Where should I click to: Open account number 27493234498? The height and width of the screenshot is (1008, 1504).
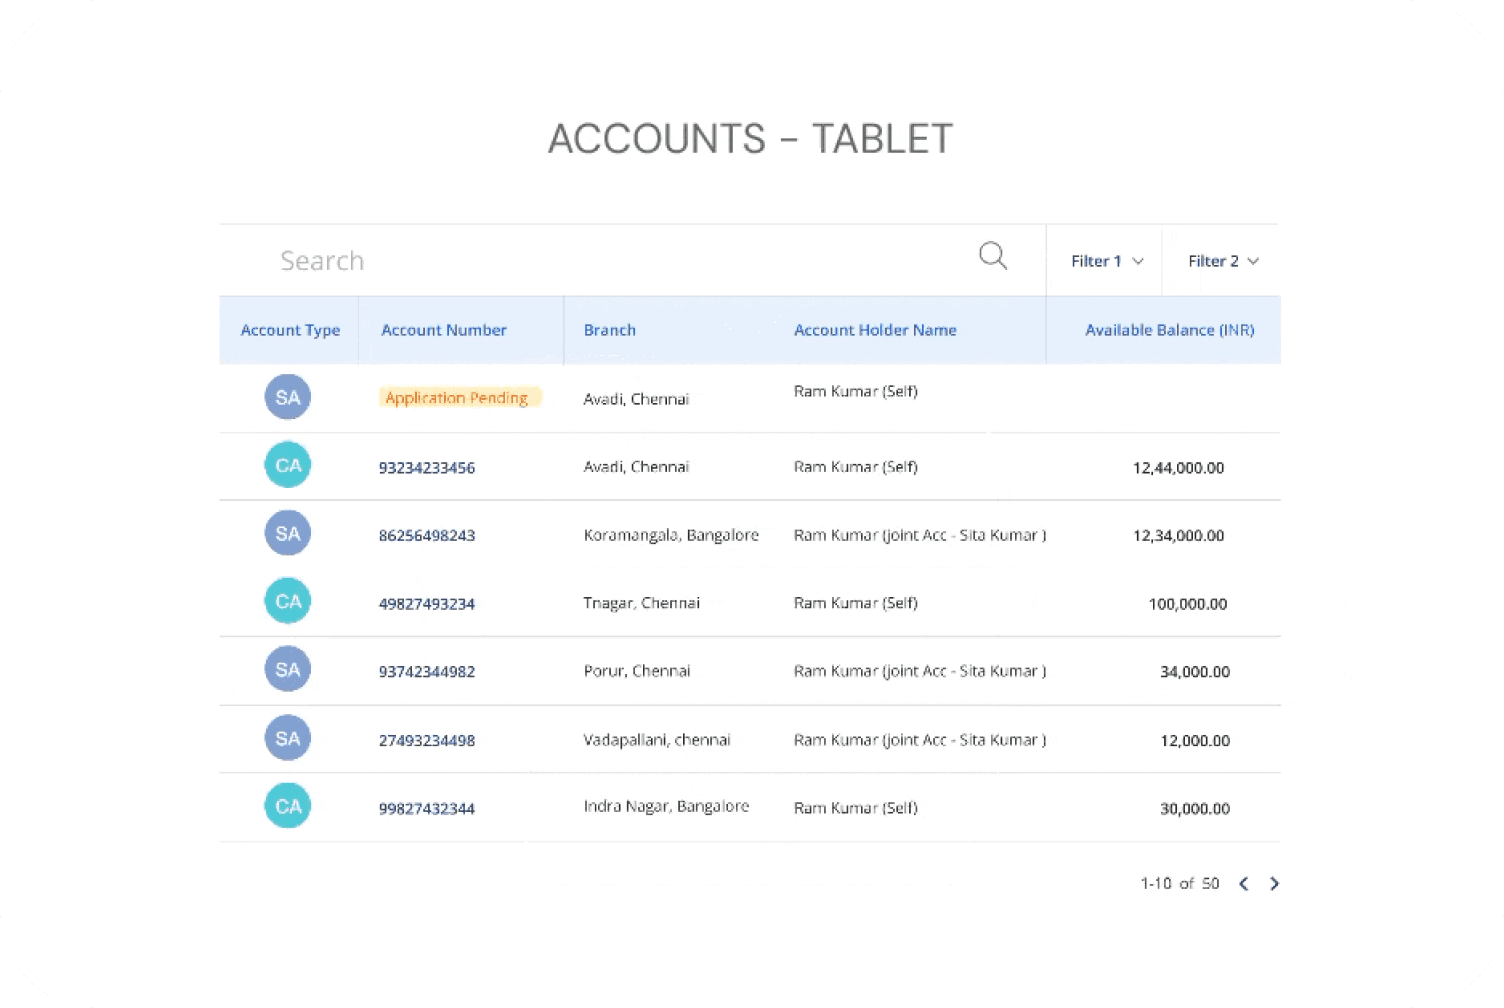click(x=427, y=741)
